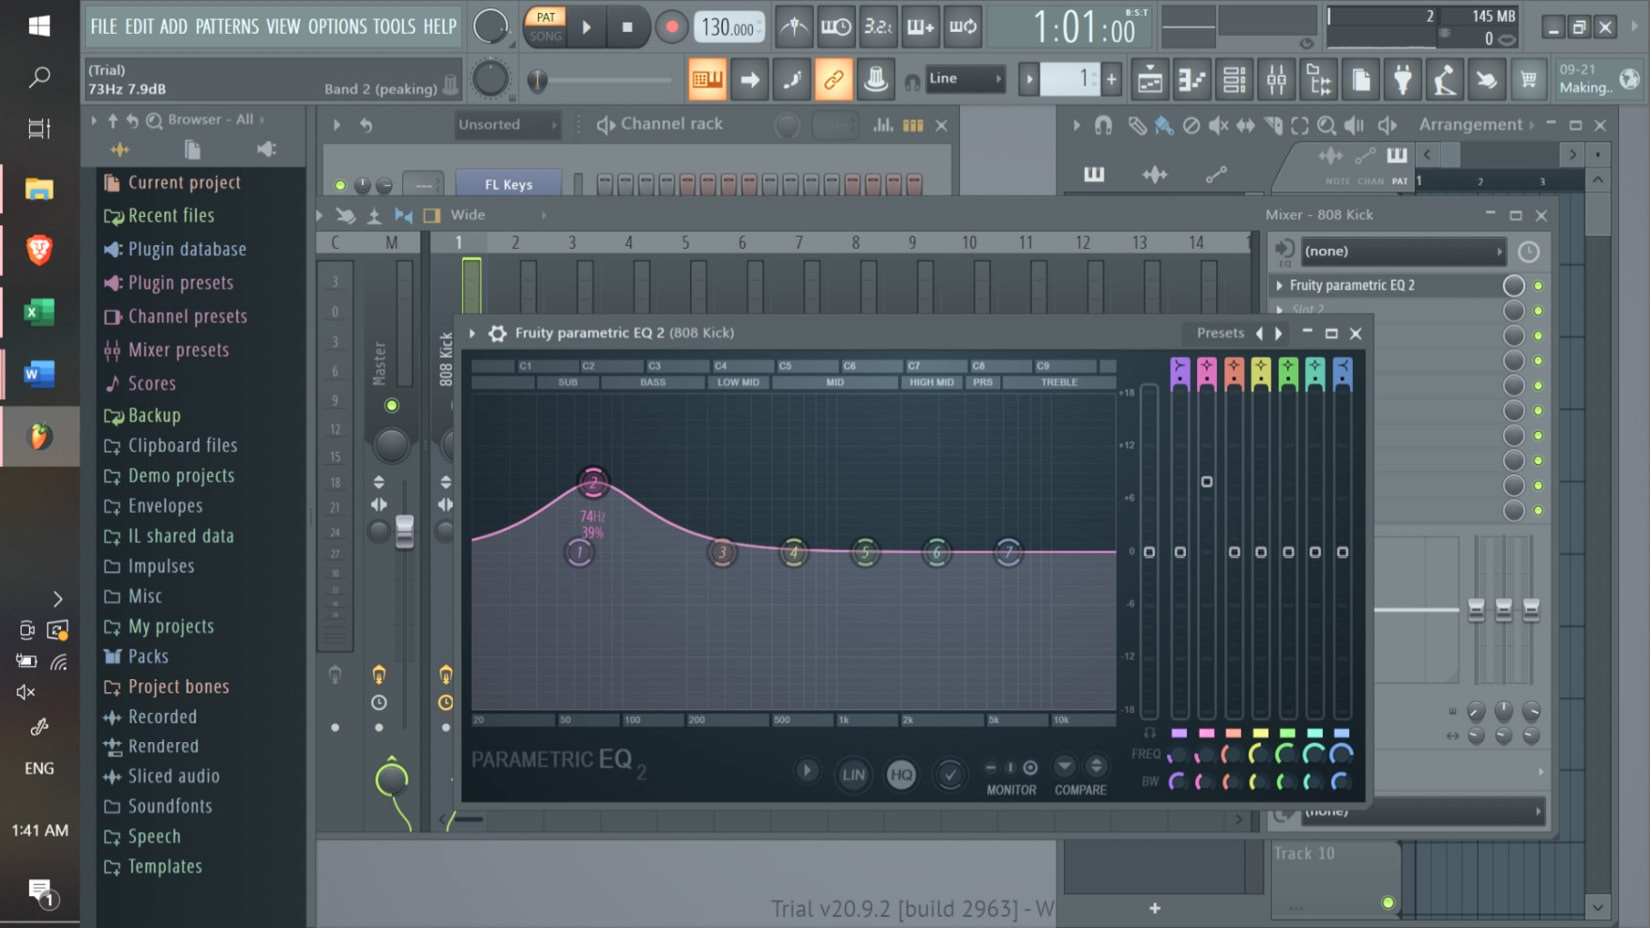Start playback with the play button
Viewport: 1650px width, 928px height.
587,27
